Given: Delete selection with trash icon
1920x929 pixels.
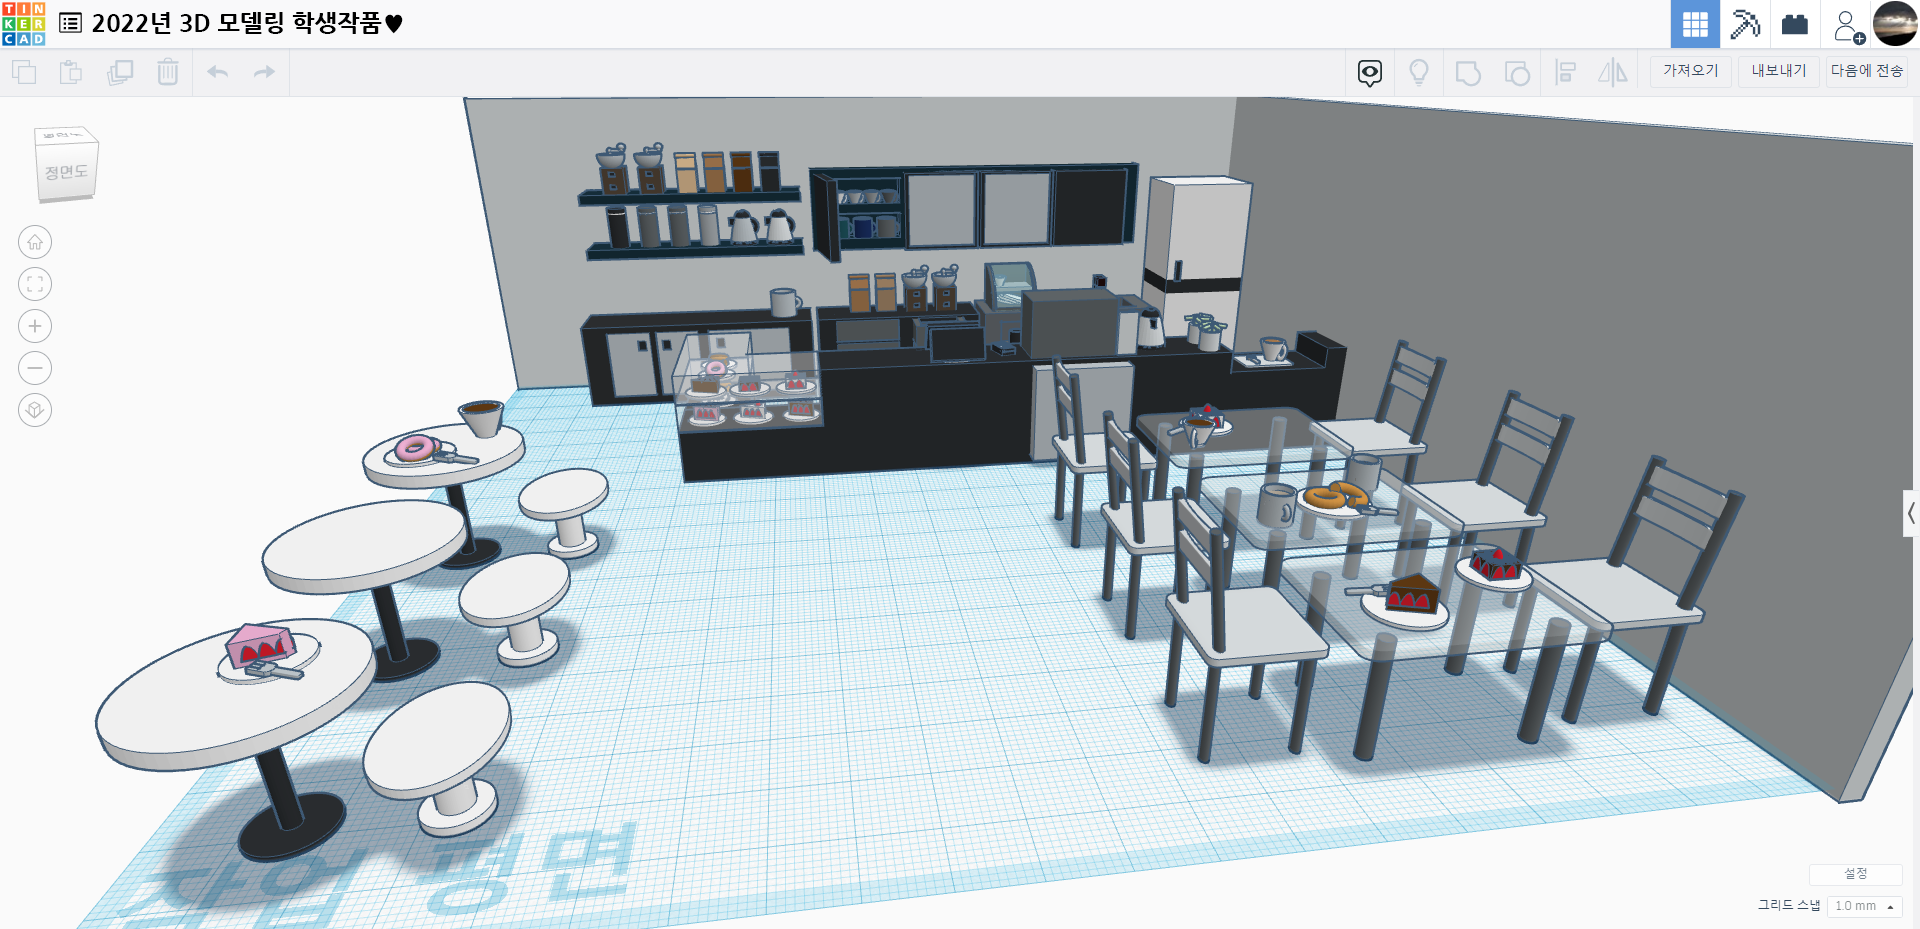Looking at the screenshot, I should 168,72.
